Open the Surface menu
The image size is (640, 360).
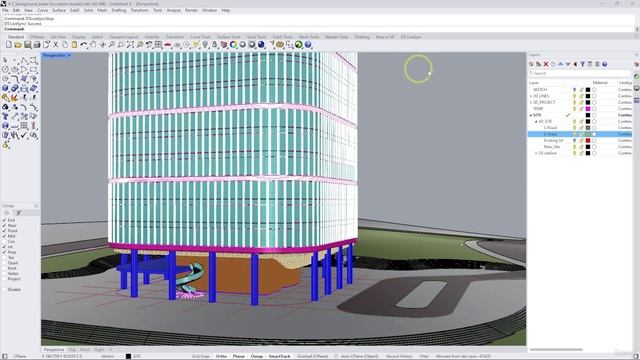(x=59, y=10)
